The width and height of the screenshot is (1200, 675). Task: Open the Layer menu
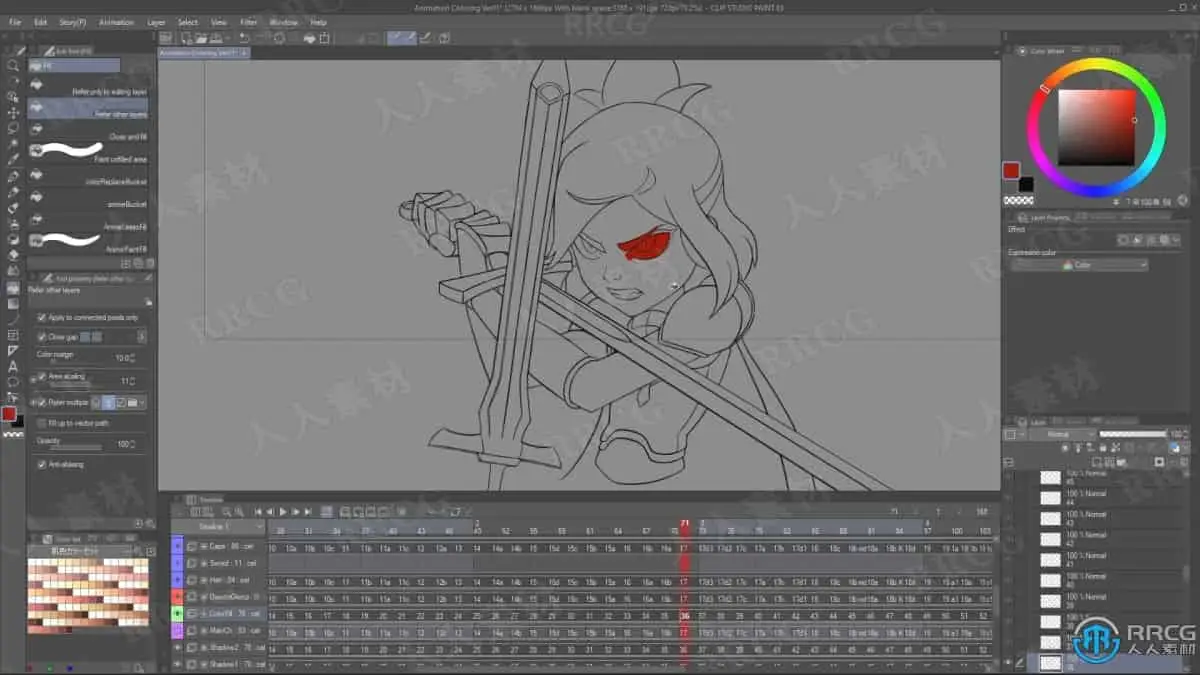[x=156, y=21]
